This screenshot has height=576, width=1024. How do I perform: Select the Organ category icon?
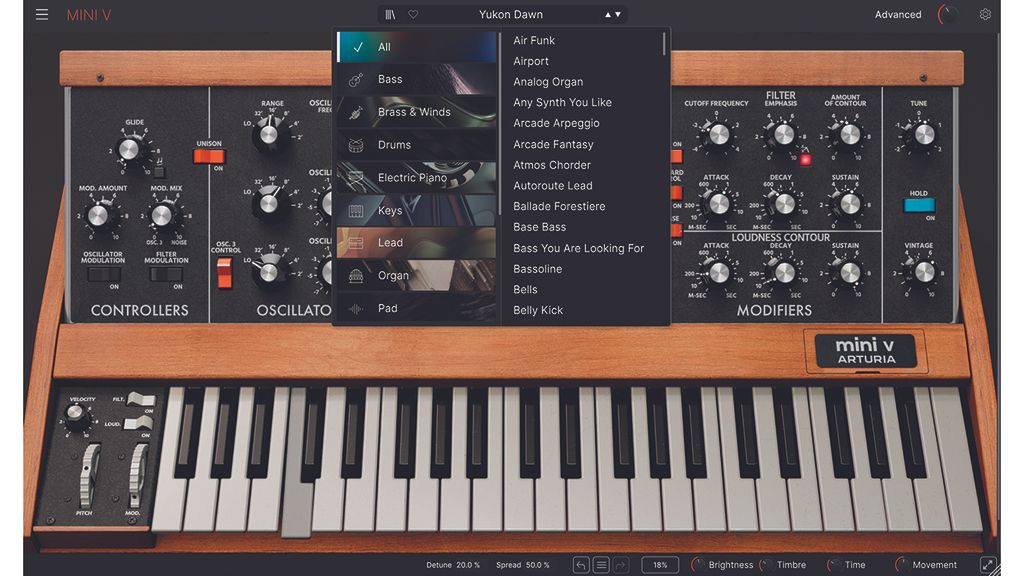(357, 275)
